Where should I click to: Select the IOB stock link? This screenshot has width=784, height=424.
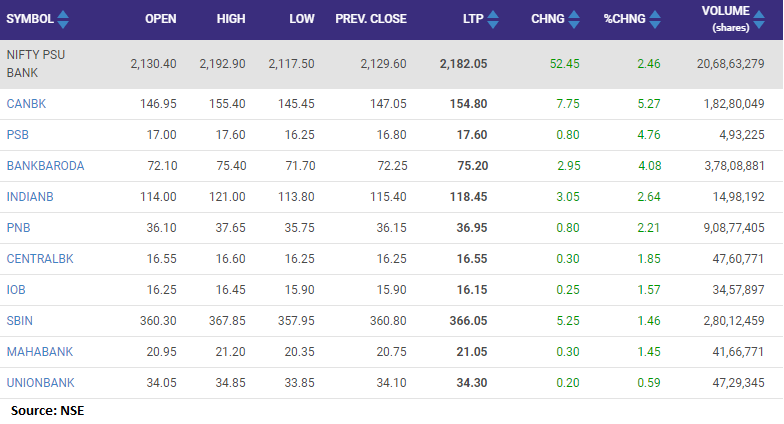17,289
